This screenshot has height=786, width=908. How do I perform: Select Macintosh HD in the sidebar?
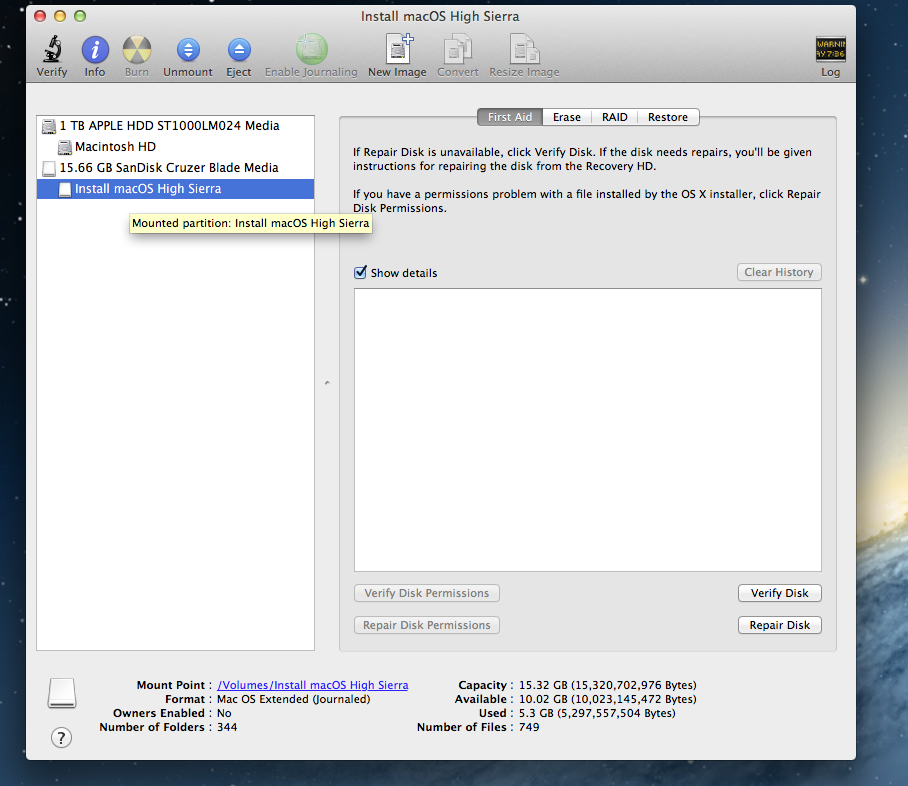click(x=175, y=147)
